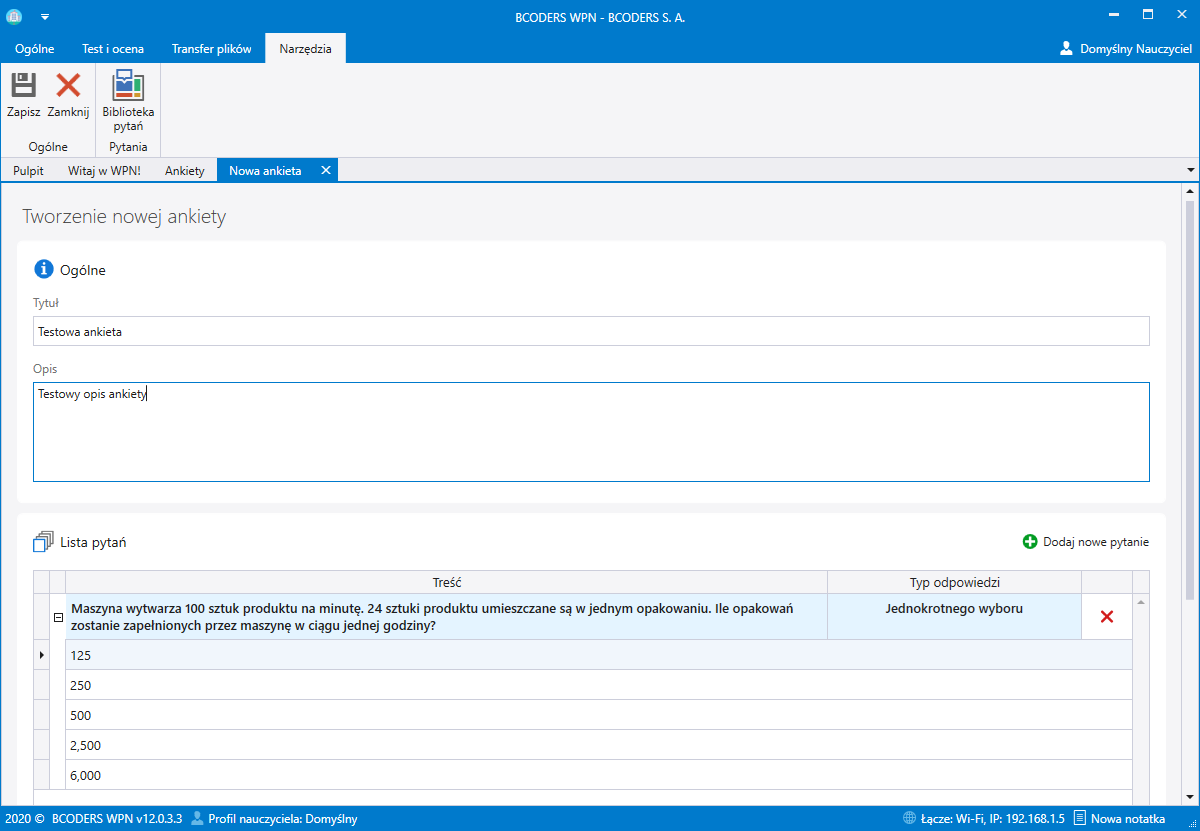Click the main page vertical scrollbar
The height and width of the screenshot is (831, 1200).
(1190, 400)
